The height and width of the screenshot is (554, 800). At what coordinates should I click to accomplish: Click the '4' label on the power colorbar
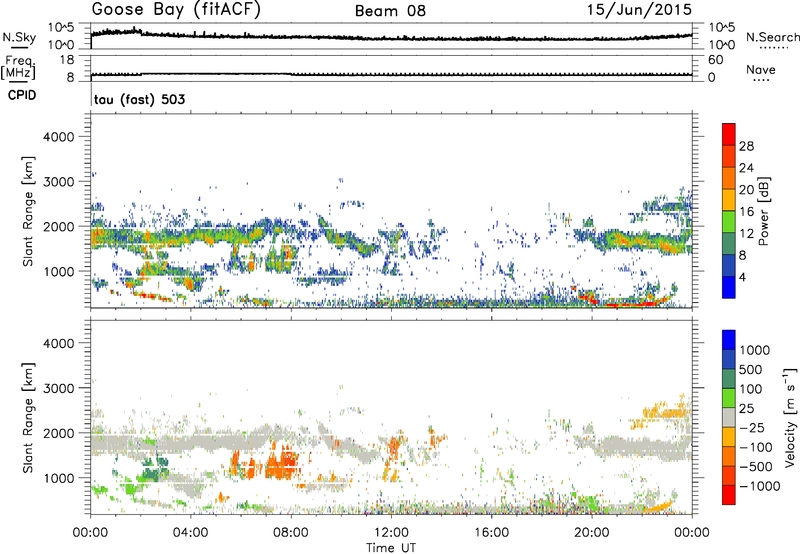click(x=743, y=278)
